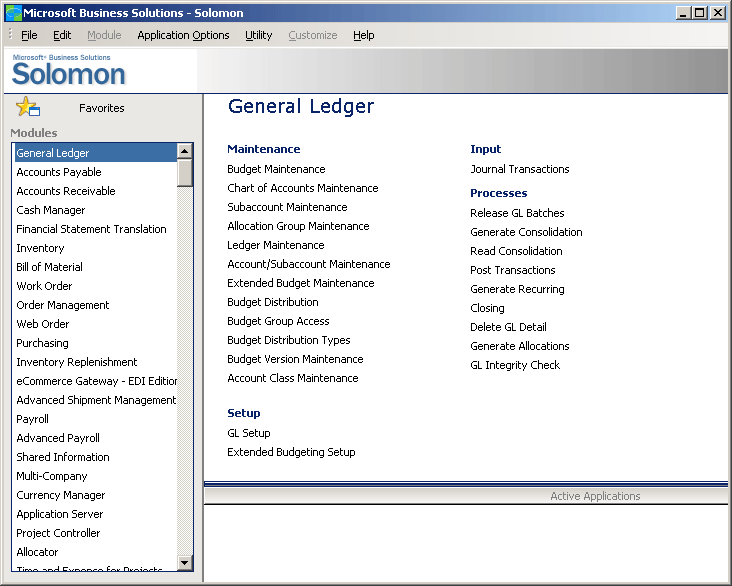Open Account/Subaccount Maintenance
Viewport: 732px width, 586px height.
click(x=309, y=264)
